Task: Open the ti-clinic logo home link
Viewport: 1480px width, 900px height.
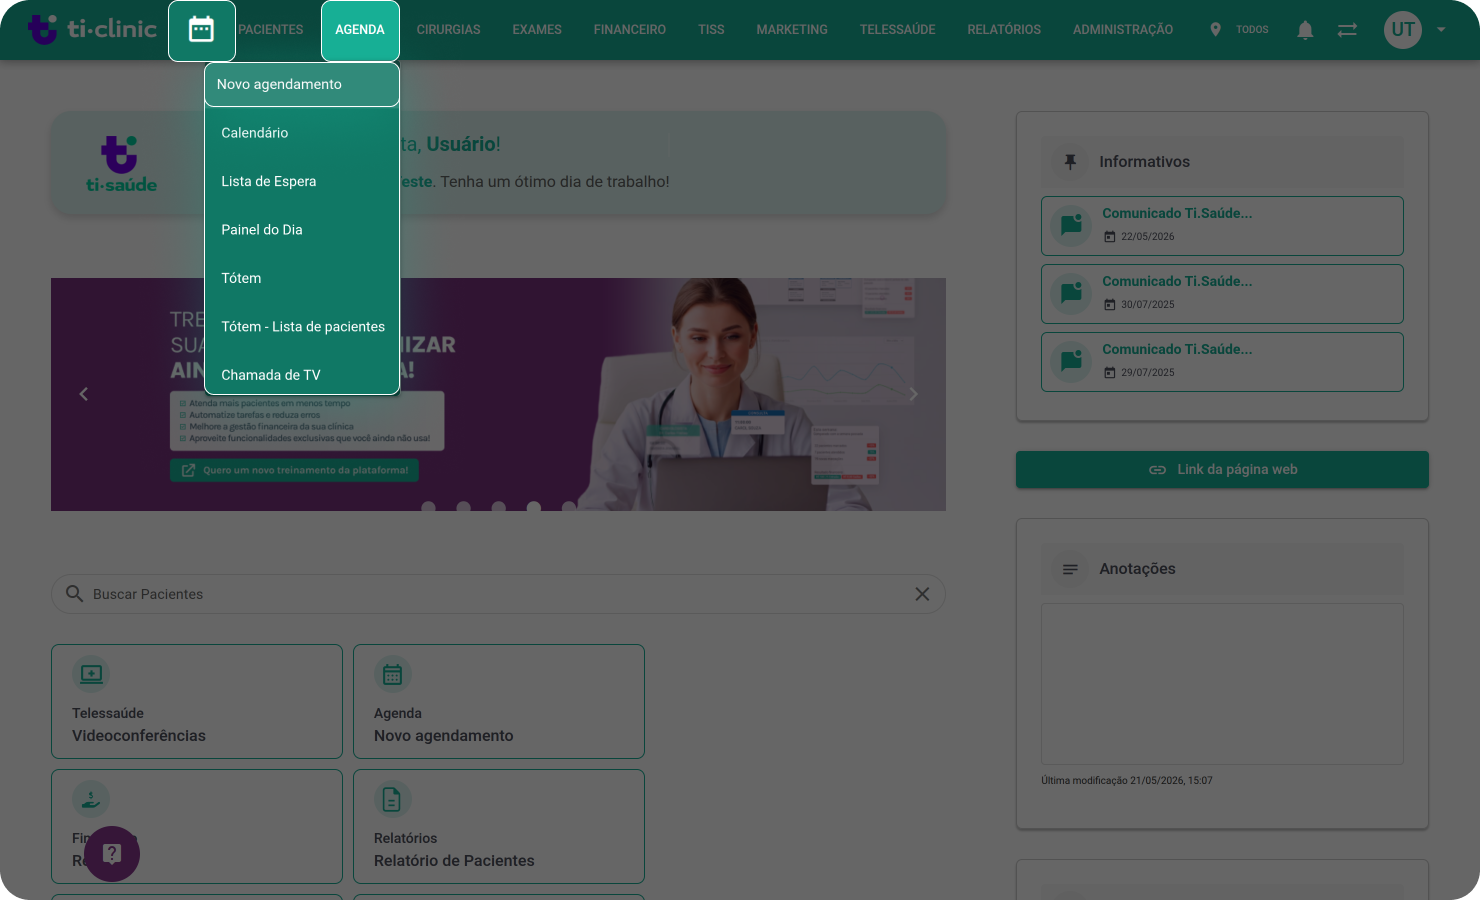Action: pyautogui.click(x=92, y=29)
